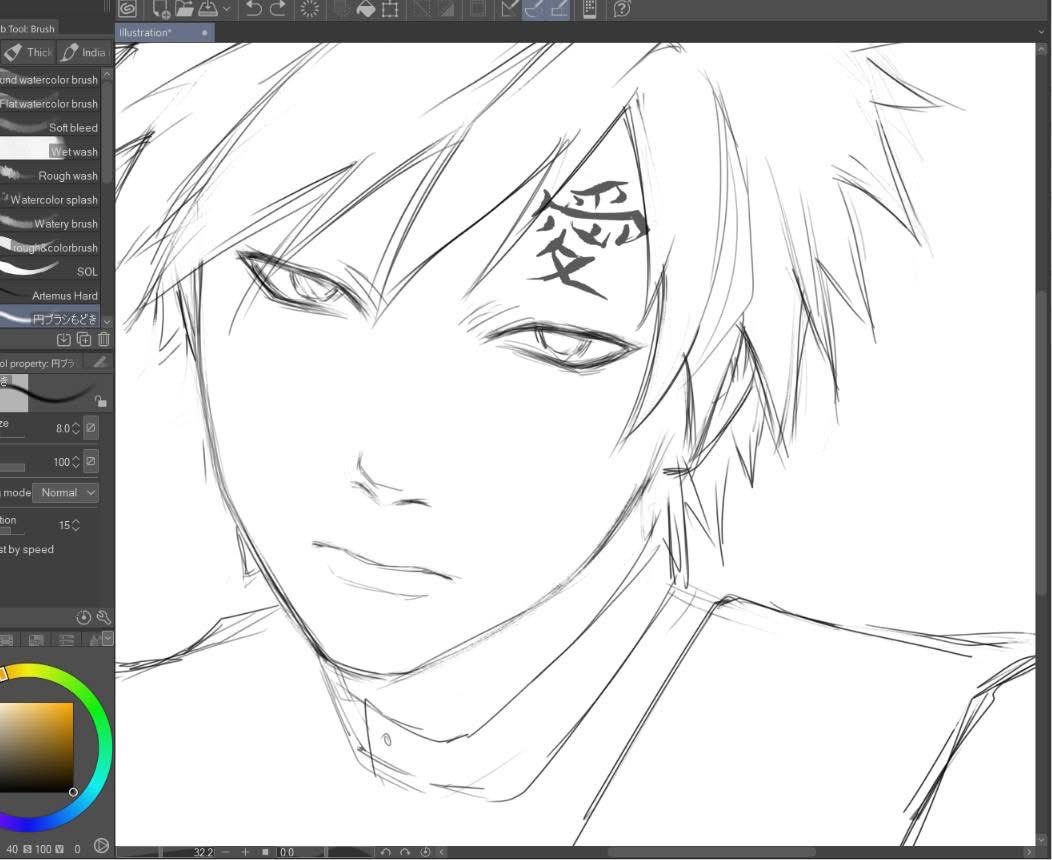Open Opacity dynamics button
Screen dimensions: 1052x860
tap(91, 462)
